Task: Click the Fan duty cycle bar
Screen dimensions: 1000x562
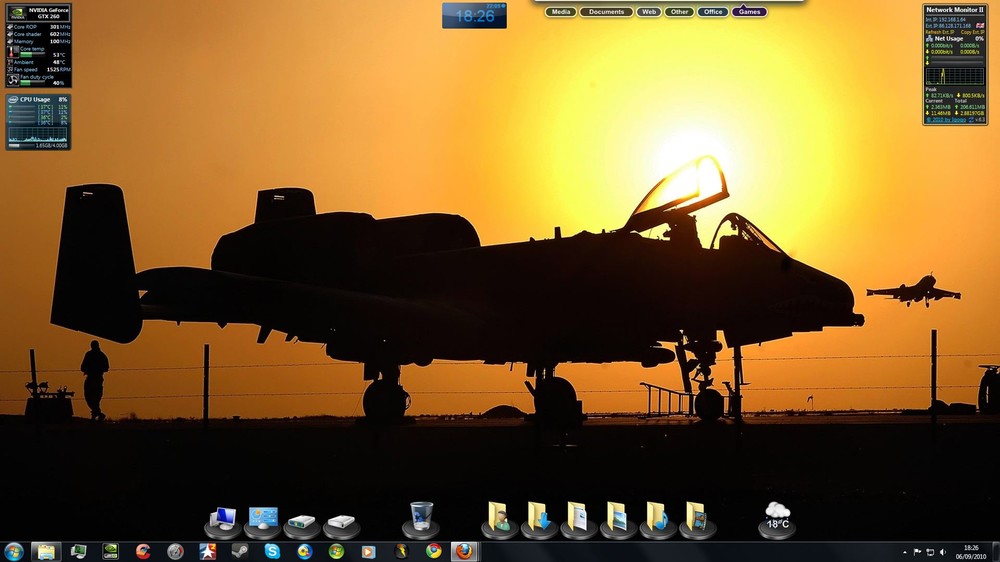Action: click(31, 82)
